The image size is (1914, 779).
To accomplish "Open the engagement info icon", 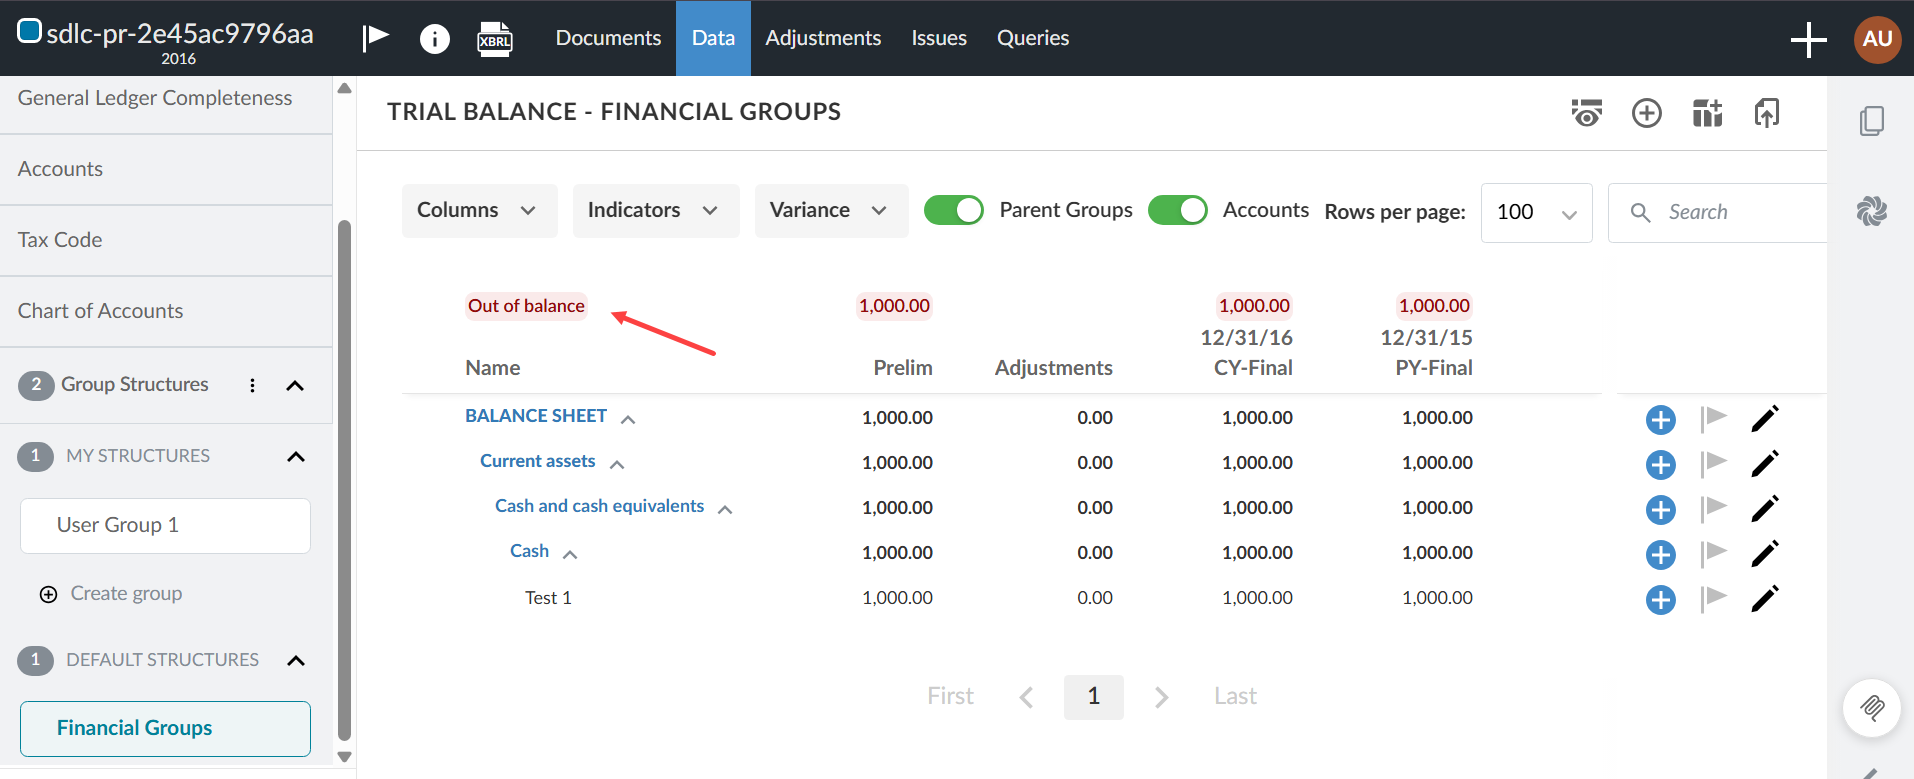I will 435,39.
